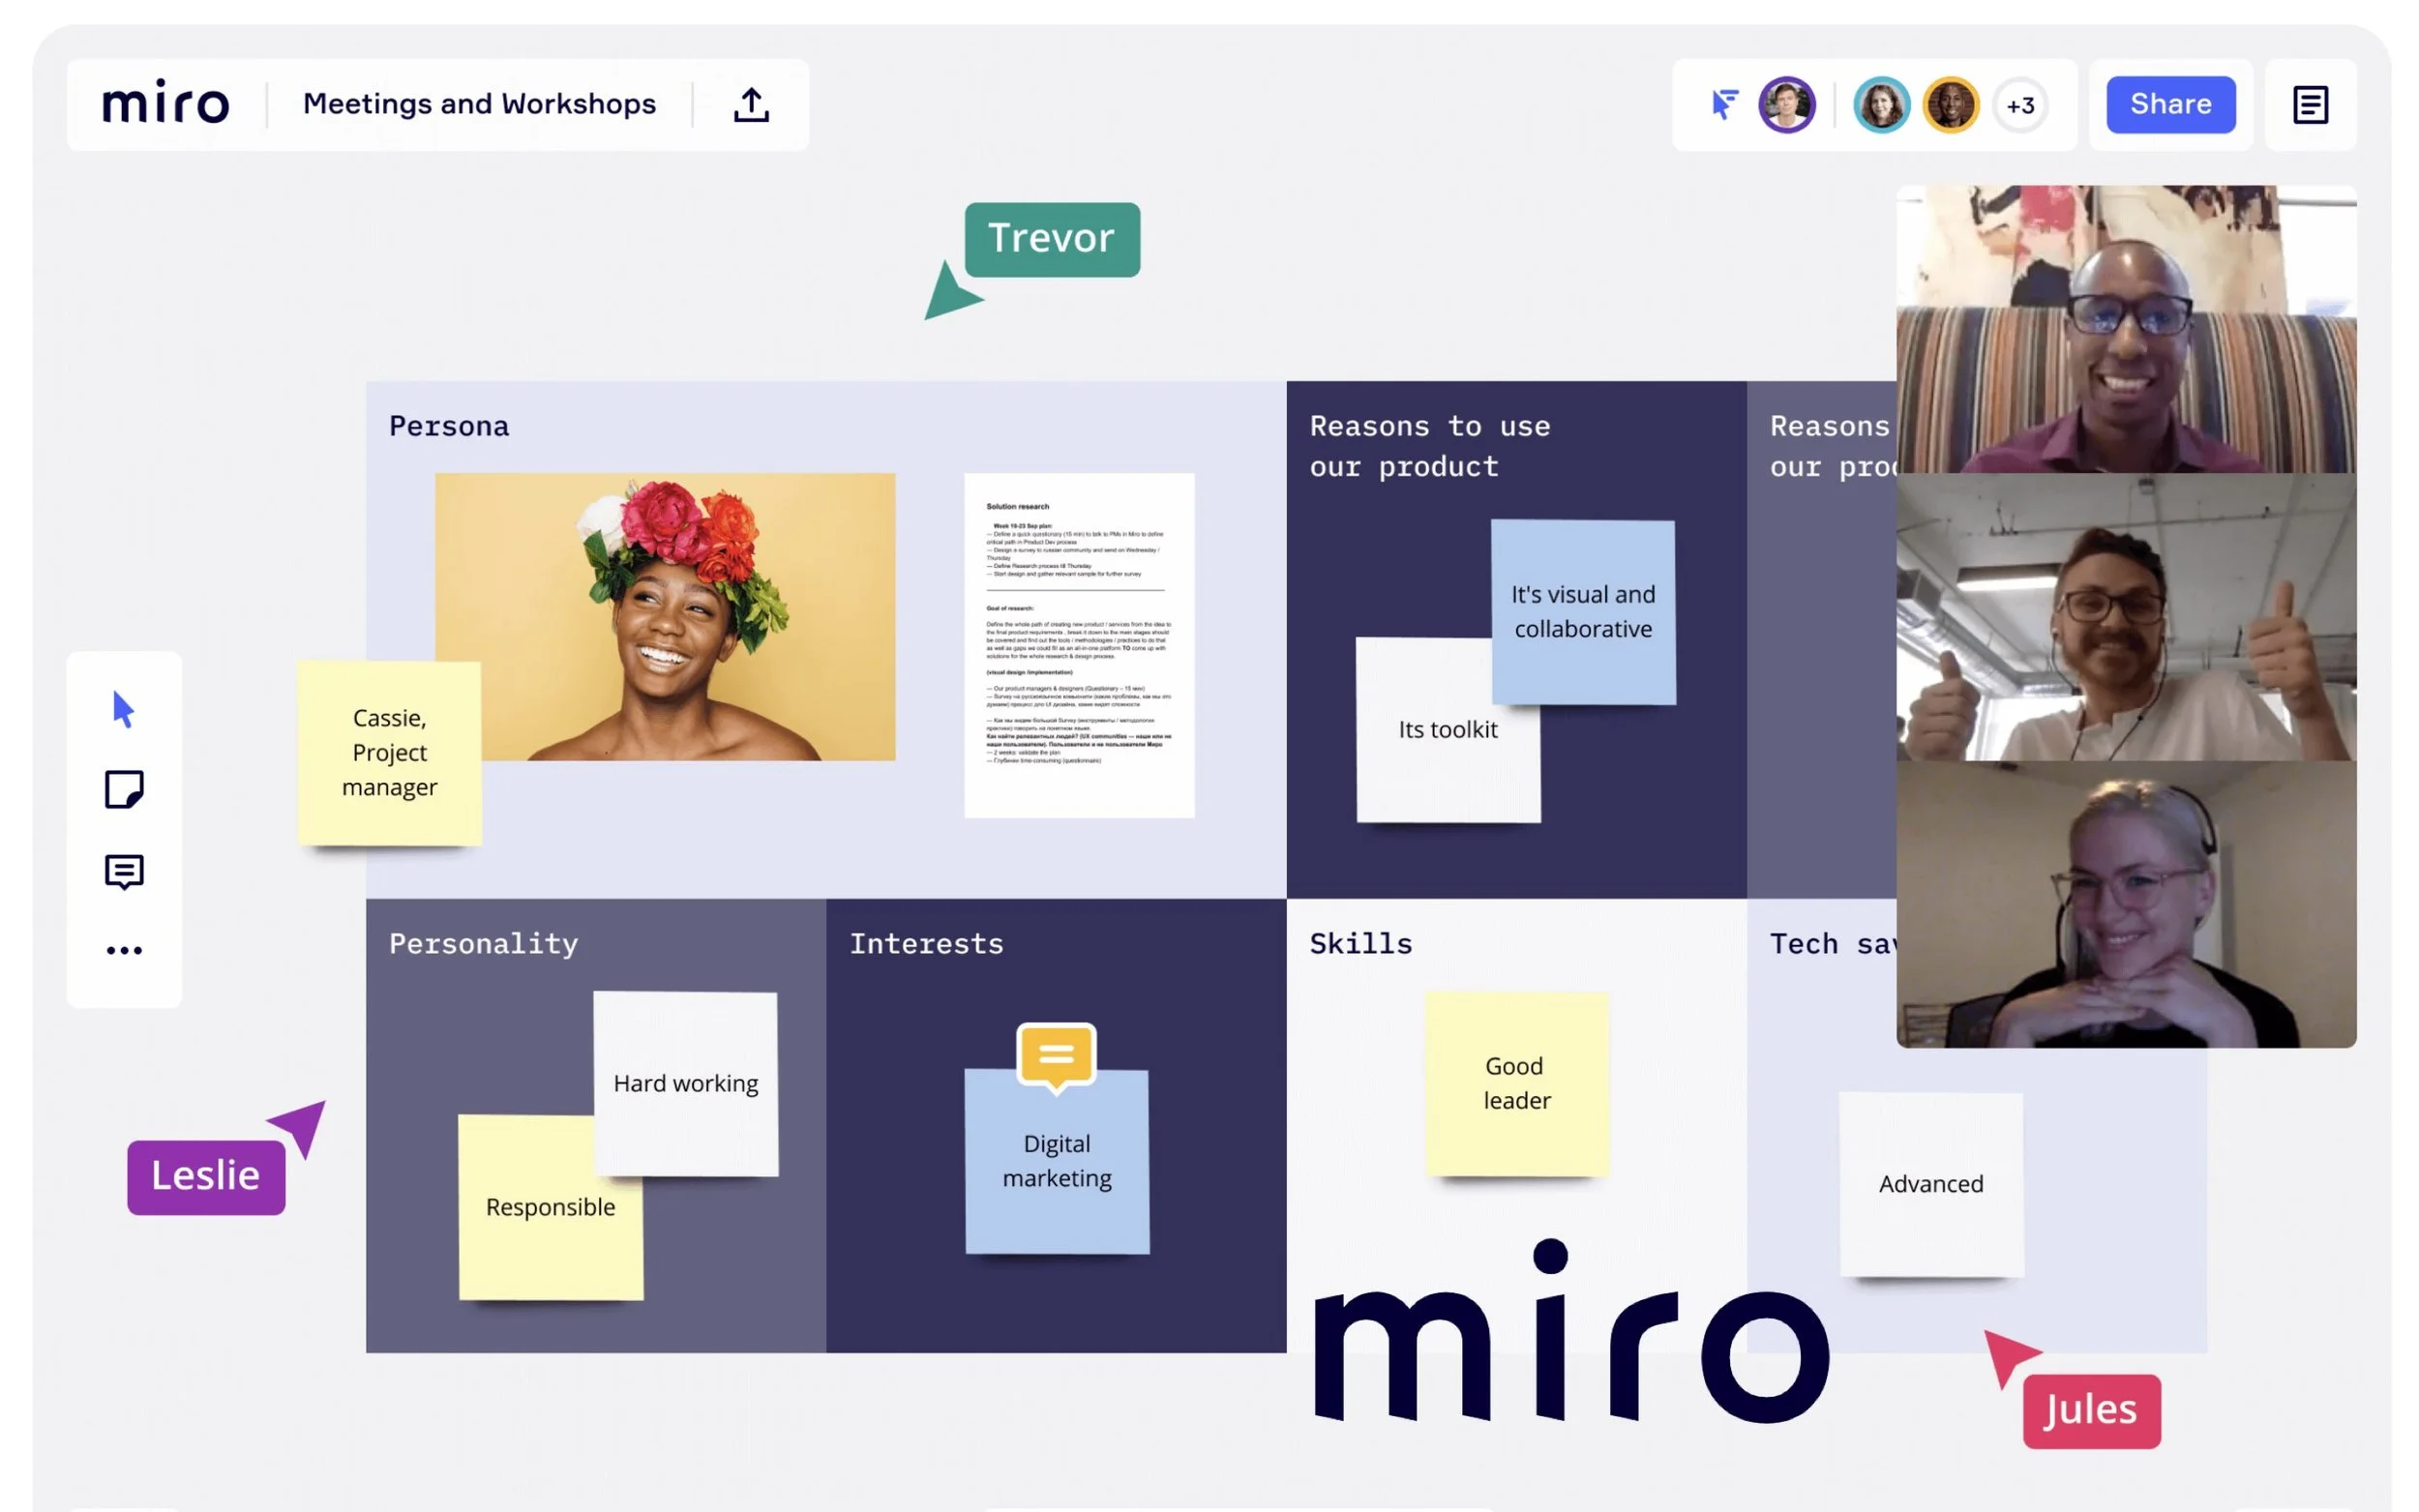
Task: Open the collaborator avatar with orange ring
Action: [x=1950, y=104]
